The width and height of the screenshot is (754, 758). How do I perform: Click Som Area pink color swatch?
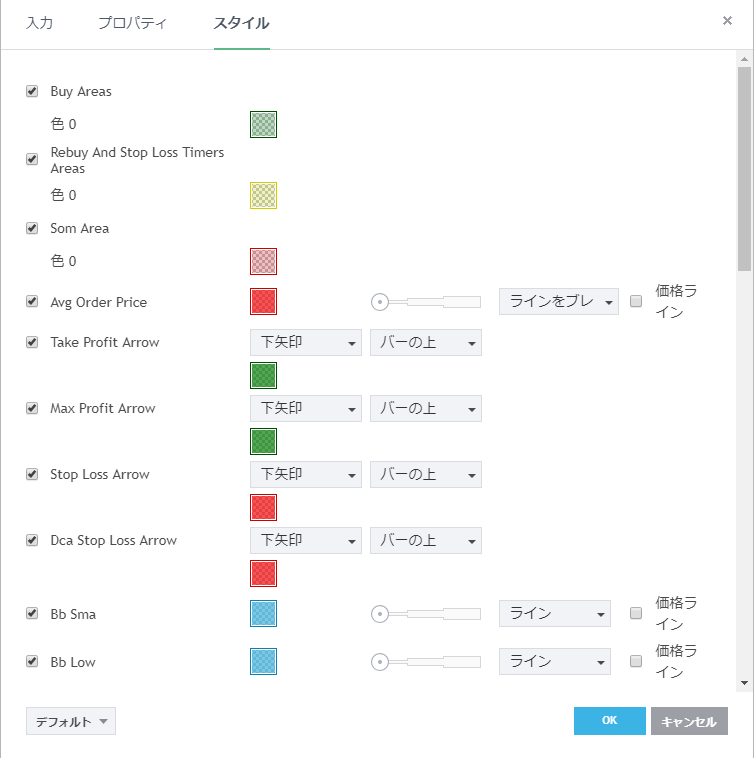(263, 261)
